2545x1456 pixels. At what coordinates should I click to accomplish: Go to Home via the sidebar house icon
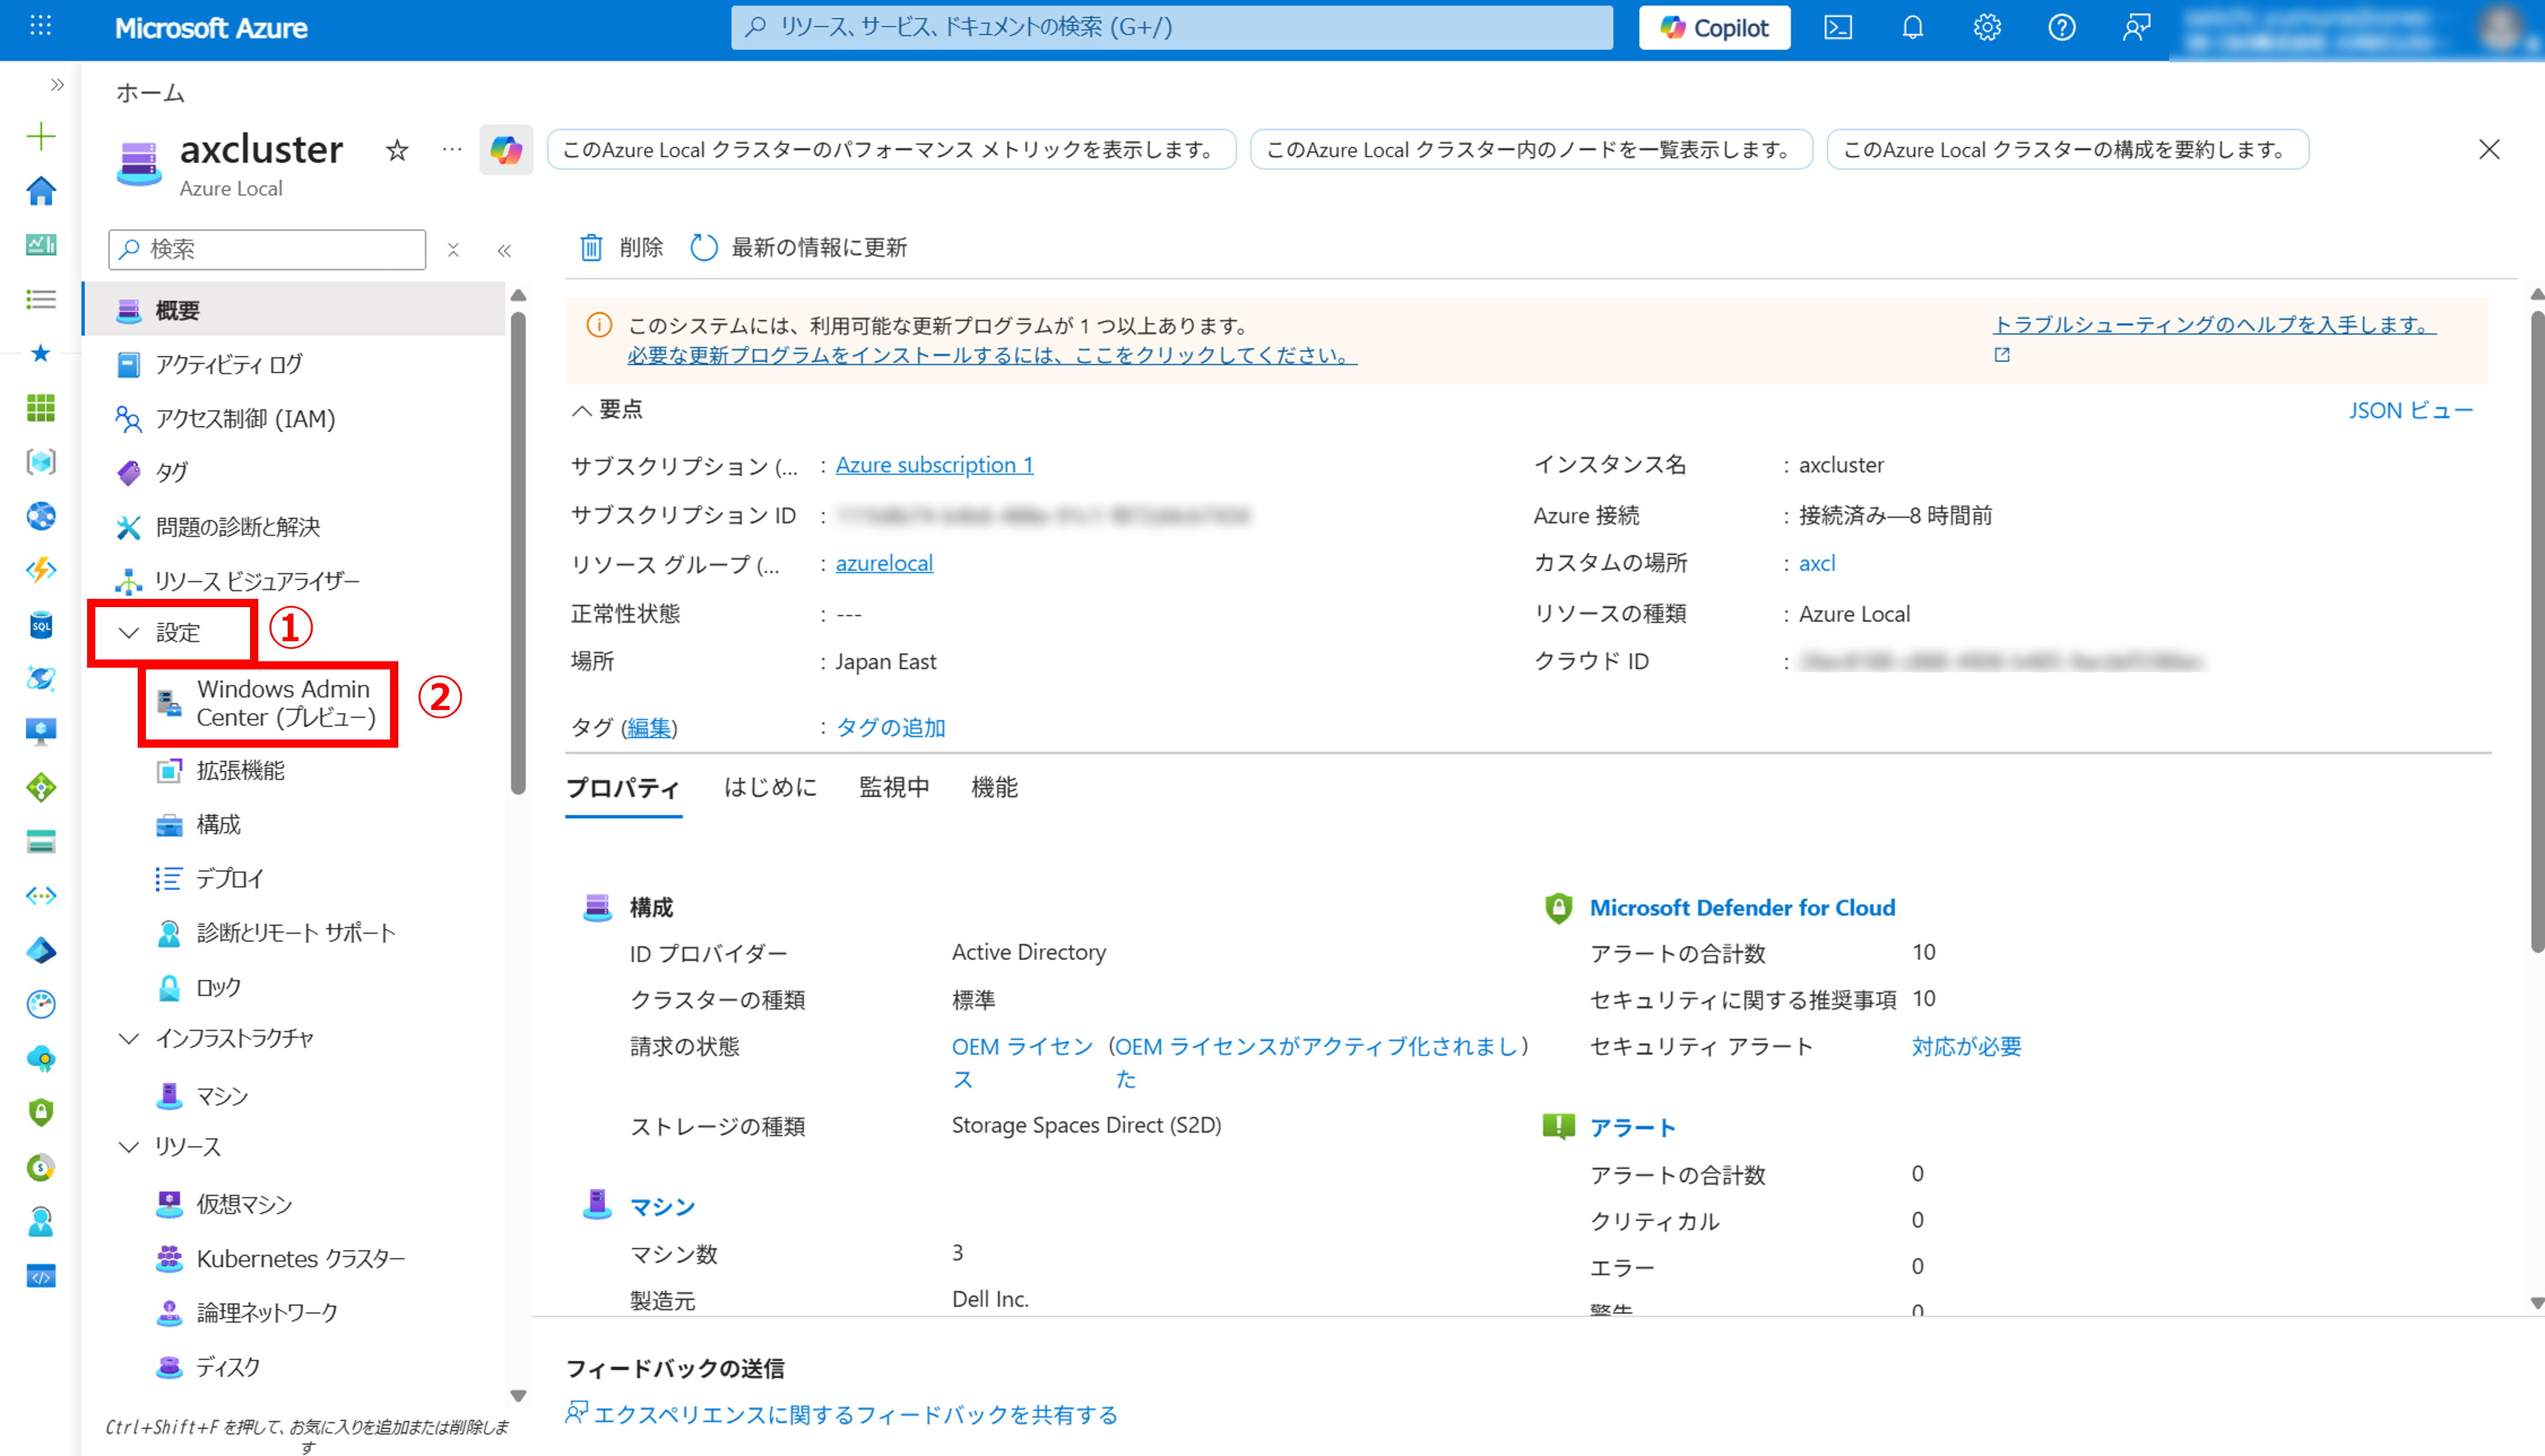[x=41, y=190]
